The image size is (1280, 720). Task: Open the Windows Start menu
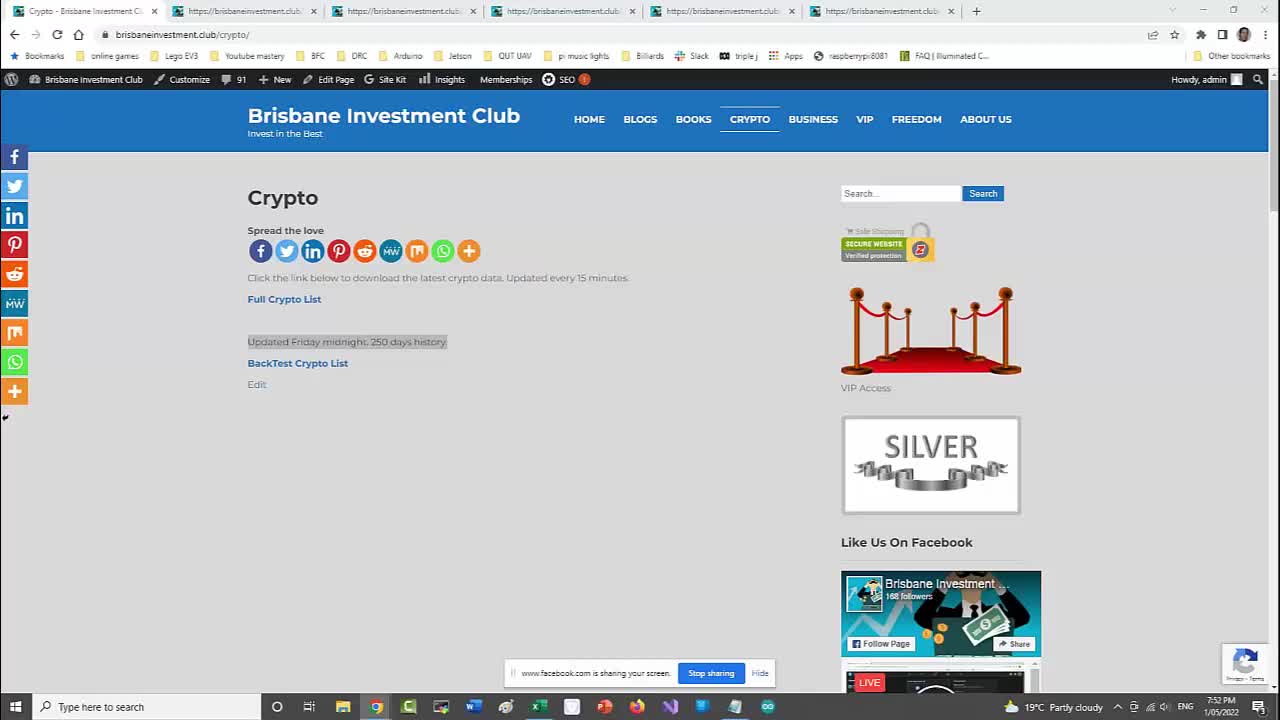15,707
